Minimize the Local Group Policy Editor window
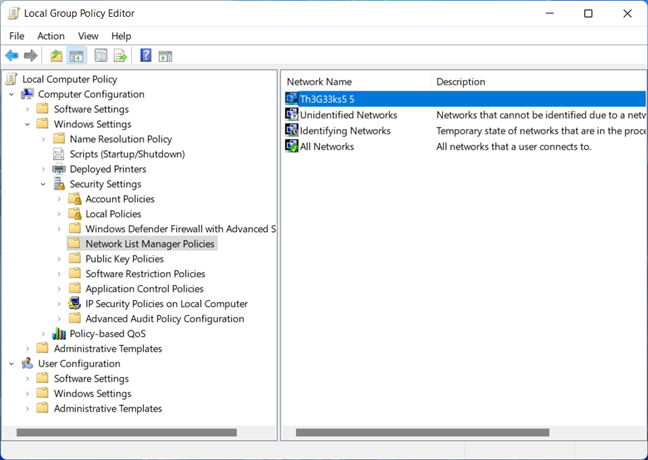Viewport: 648px width, 460px height. [550, 13]
